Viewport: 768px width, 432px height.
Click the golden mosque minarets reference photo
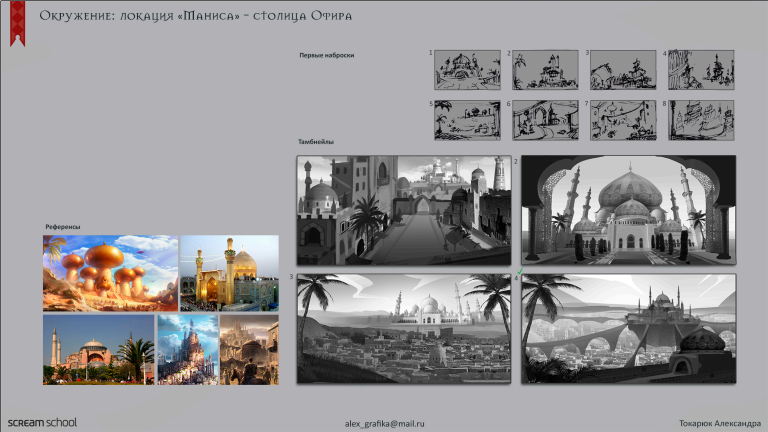click(x=230, y=273)
